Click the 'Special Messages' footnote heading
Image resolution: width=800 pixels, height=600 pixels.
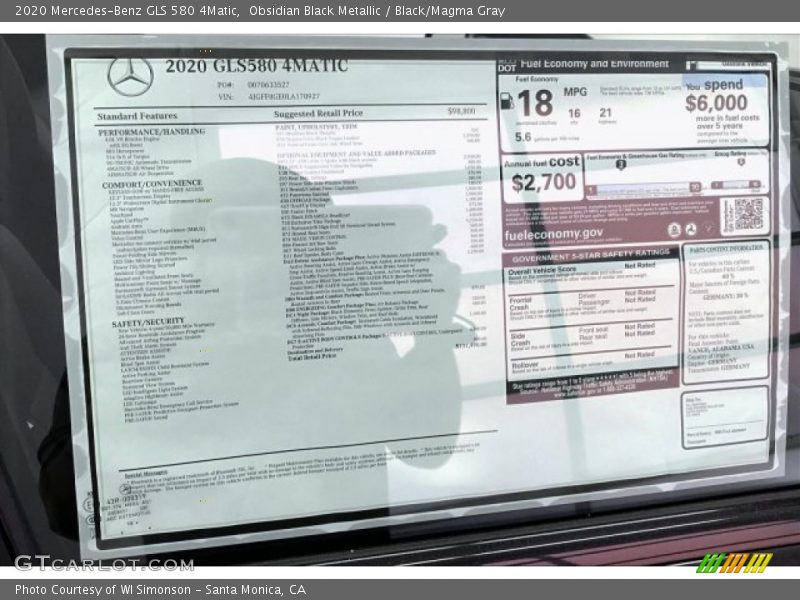[146, 473]
